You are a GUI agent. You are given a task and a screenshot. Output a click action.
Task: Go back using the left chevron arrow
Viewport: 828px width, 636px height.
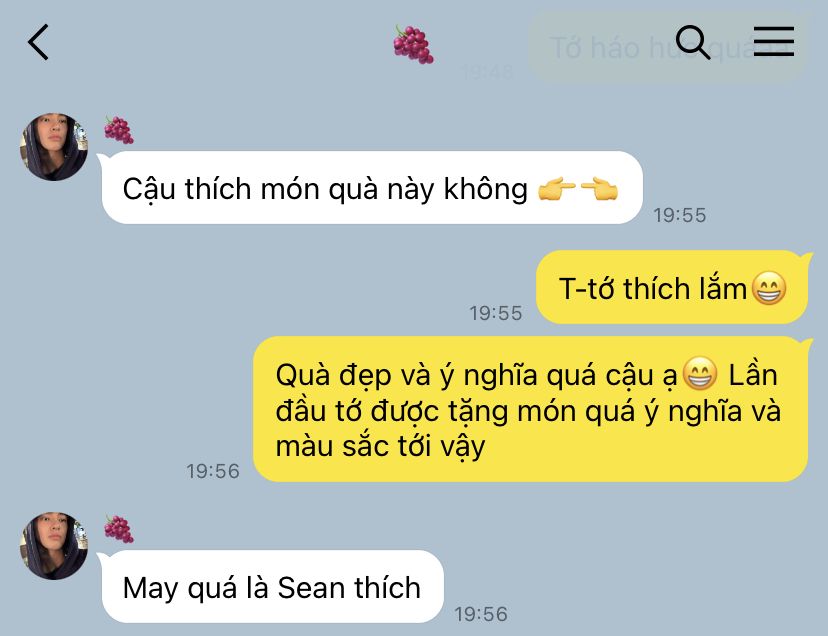pyautogui.click(x=39, y=42)
